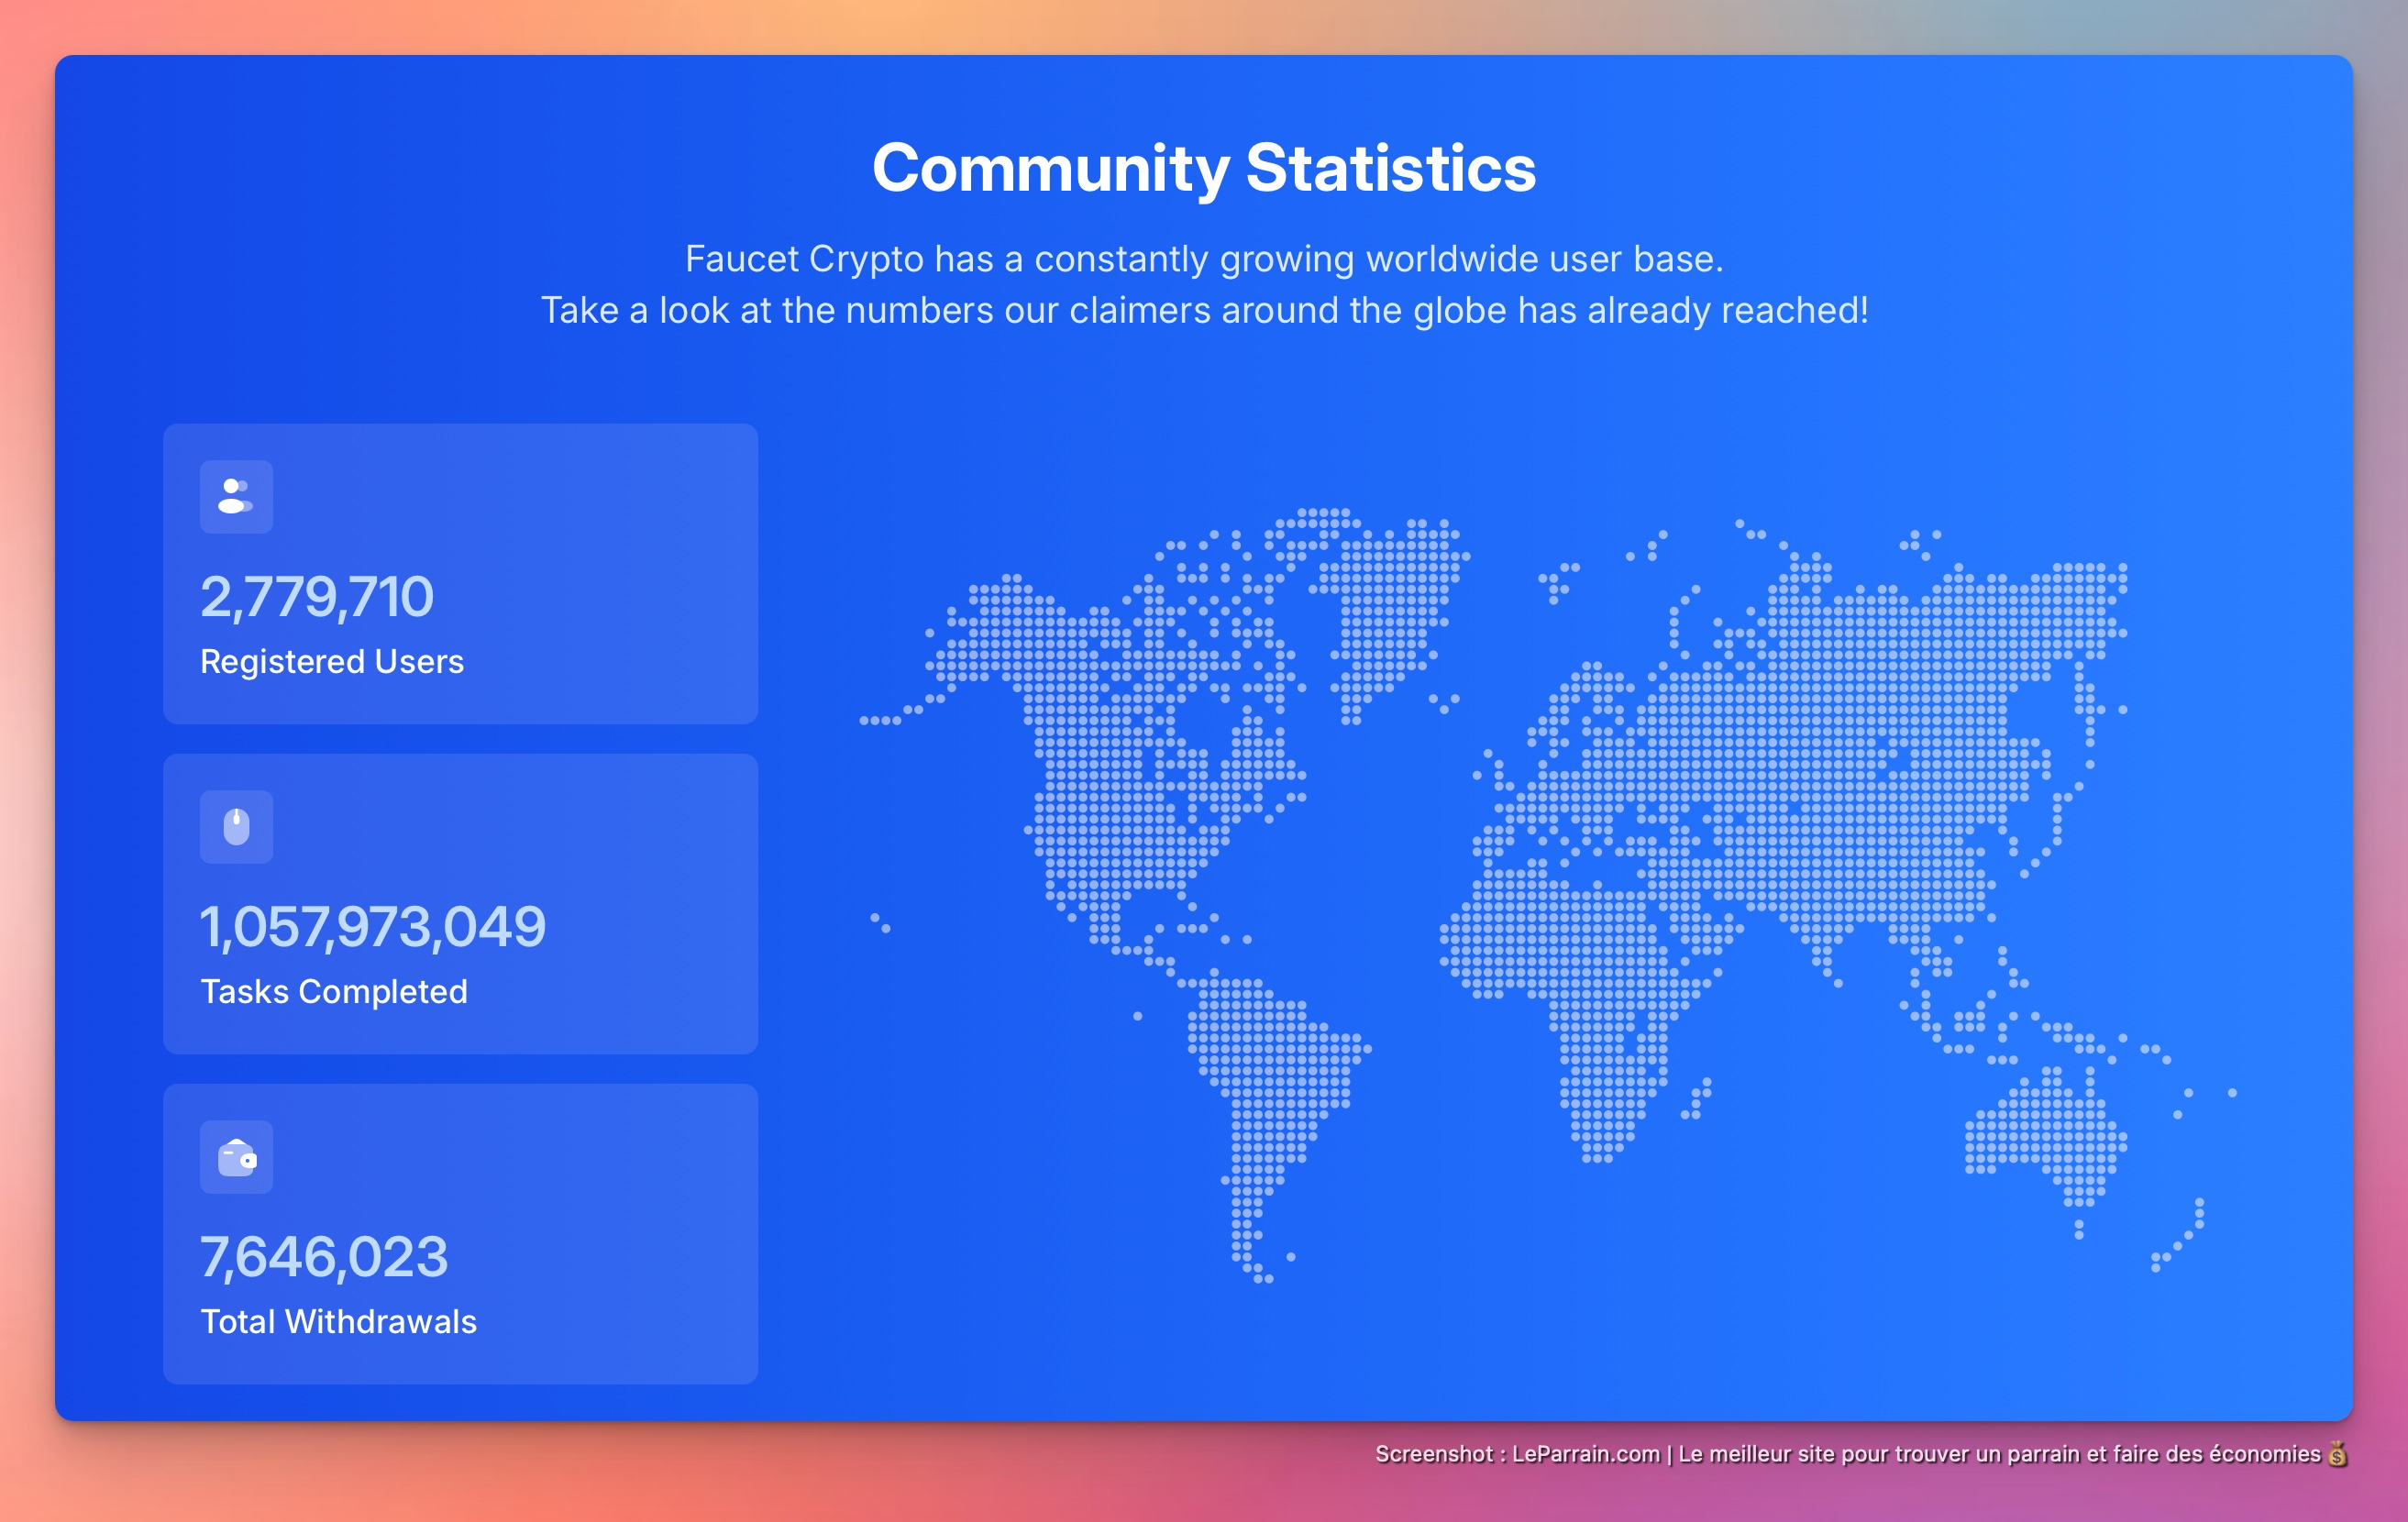This screenshot has height=1522, width=2408.
Task: Click the Faucet Crypto growing user base sentence
Action: click(x=1203, y=259)
